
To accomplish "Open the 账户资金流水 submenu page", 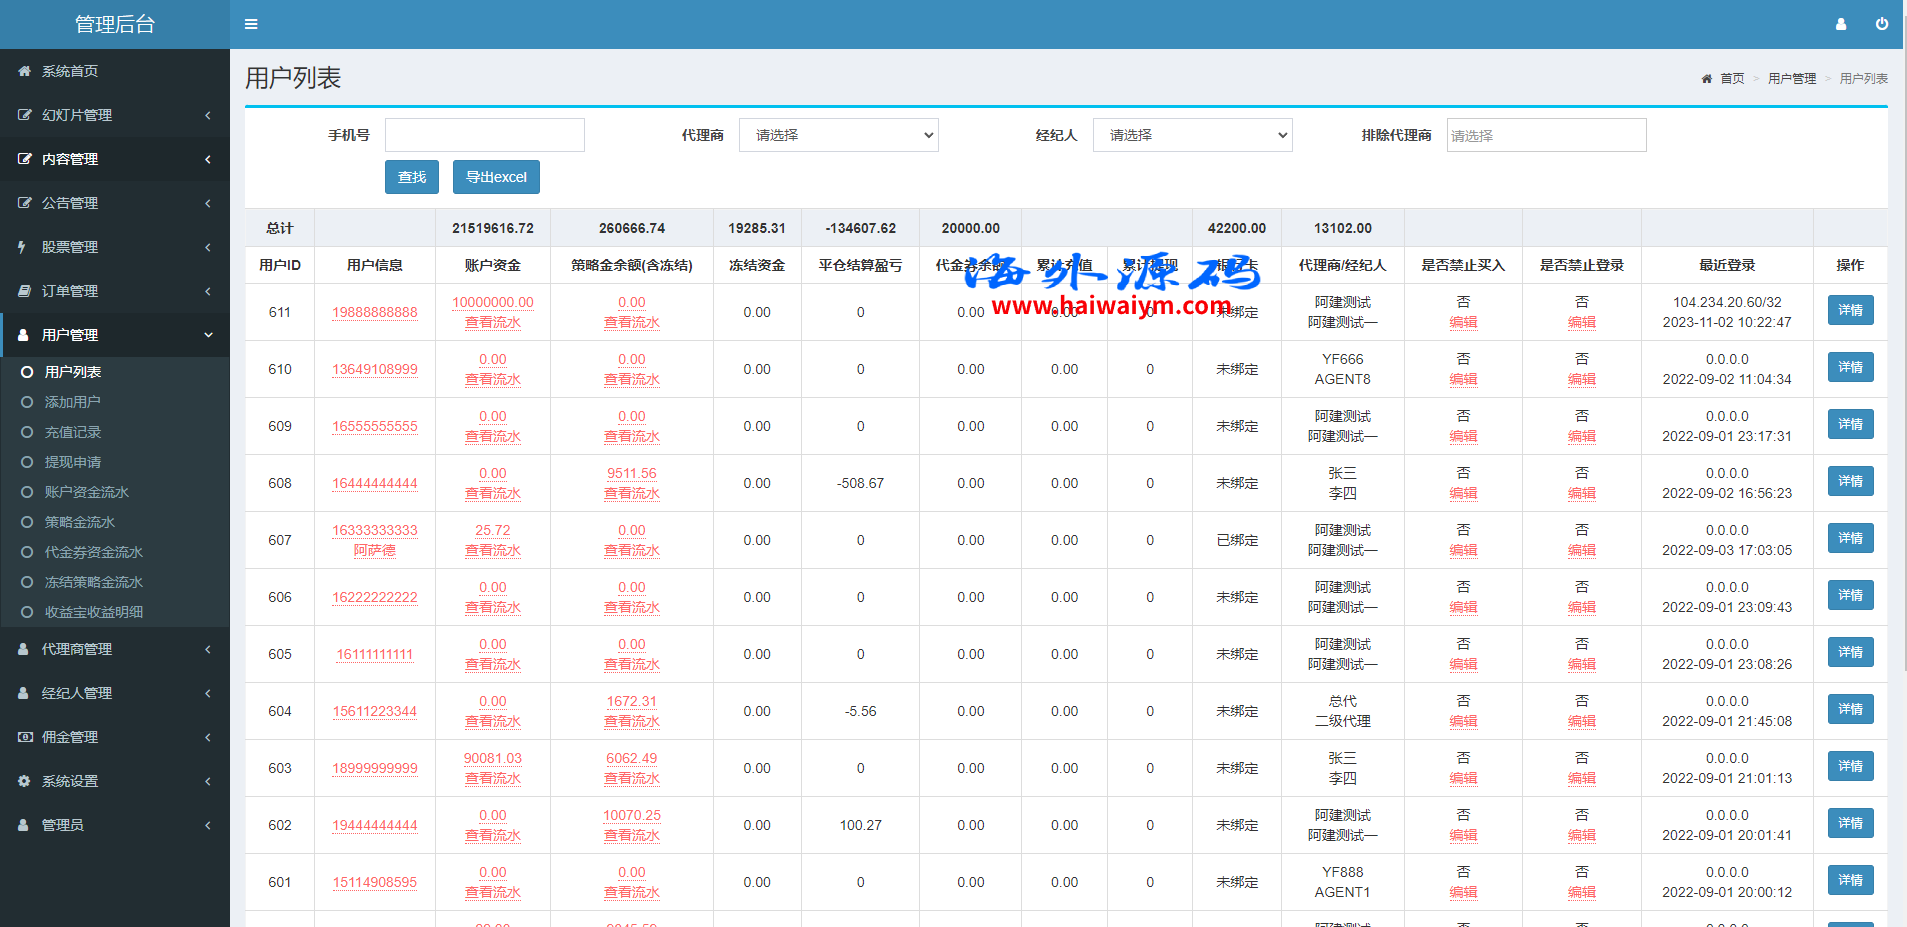I will click(x=86, y=492).
